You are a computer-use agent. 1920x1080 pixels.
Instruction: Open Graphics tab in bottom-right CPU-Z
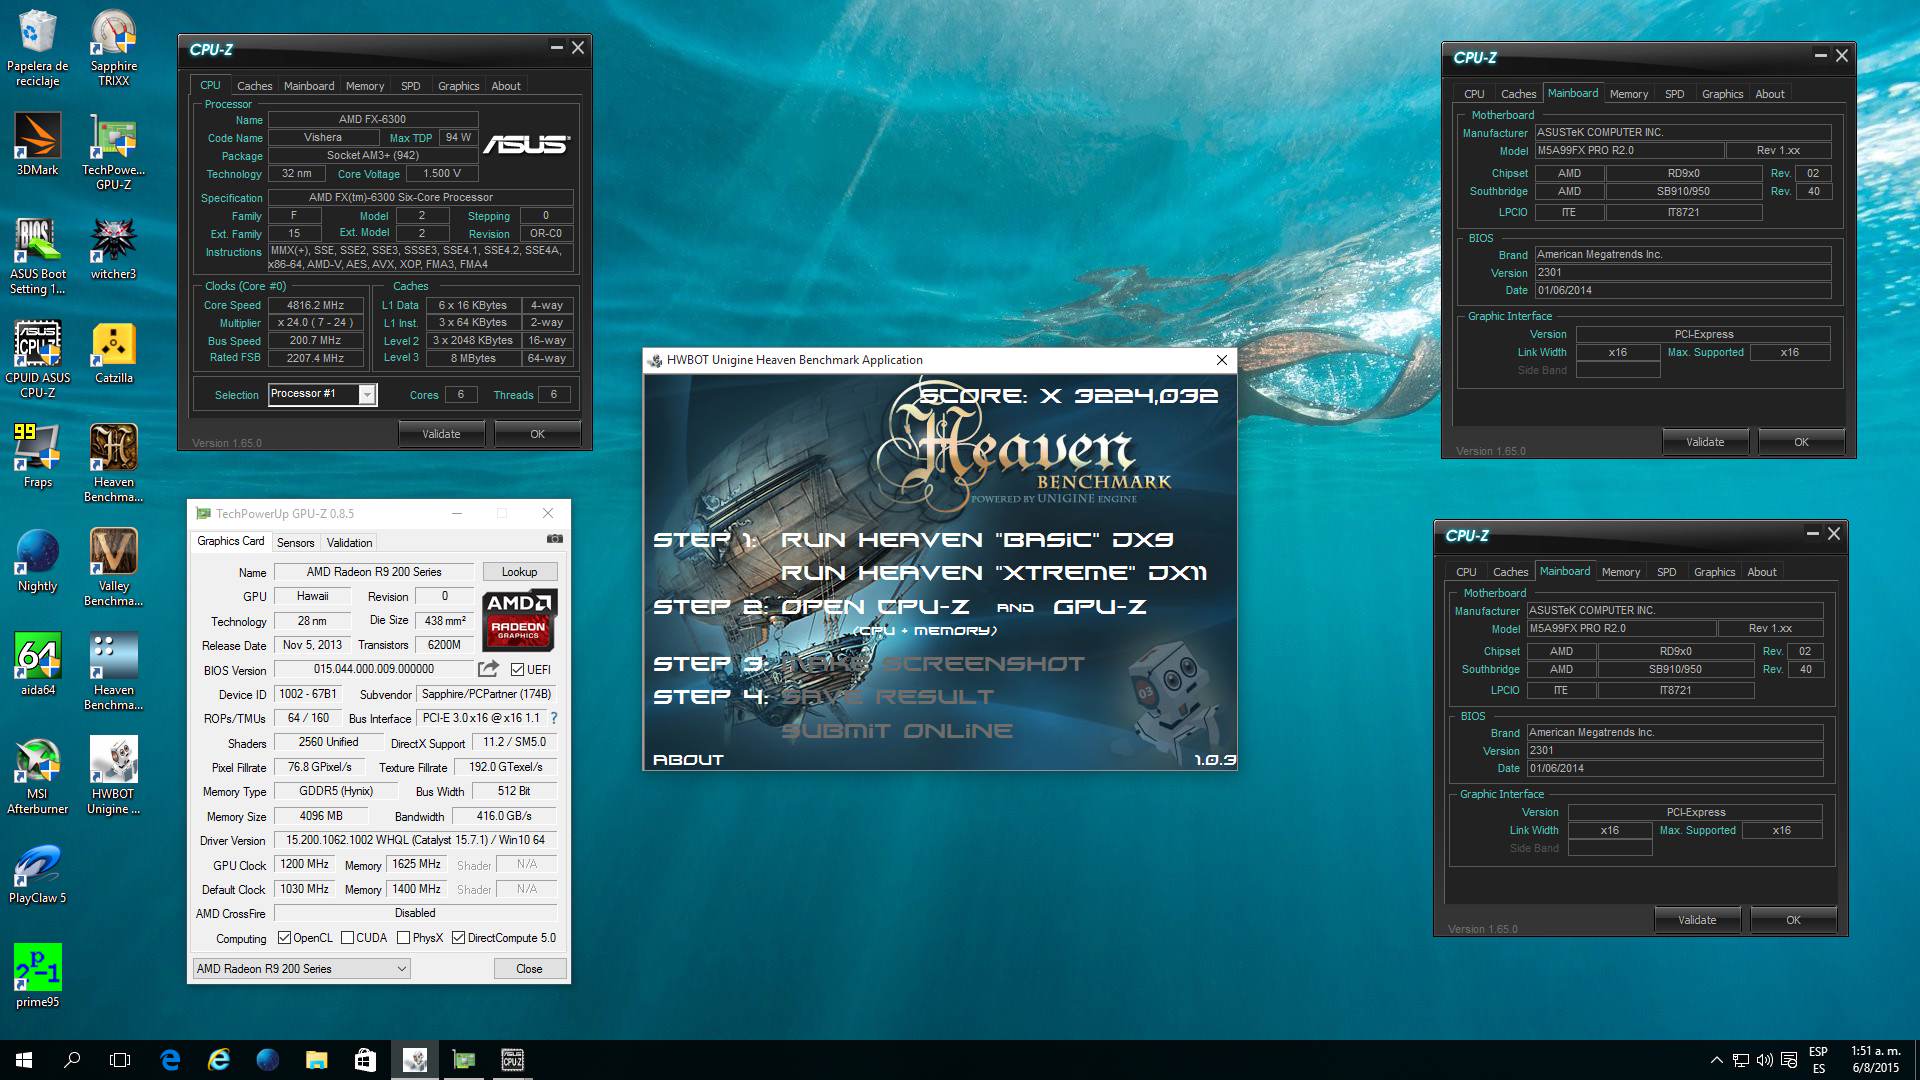(x=1714, y=572)
